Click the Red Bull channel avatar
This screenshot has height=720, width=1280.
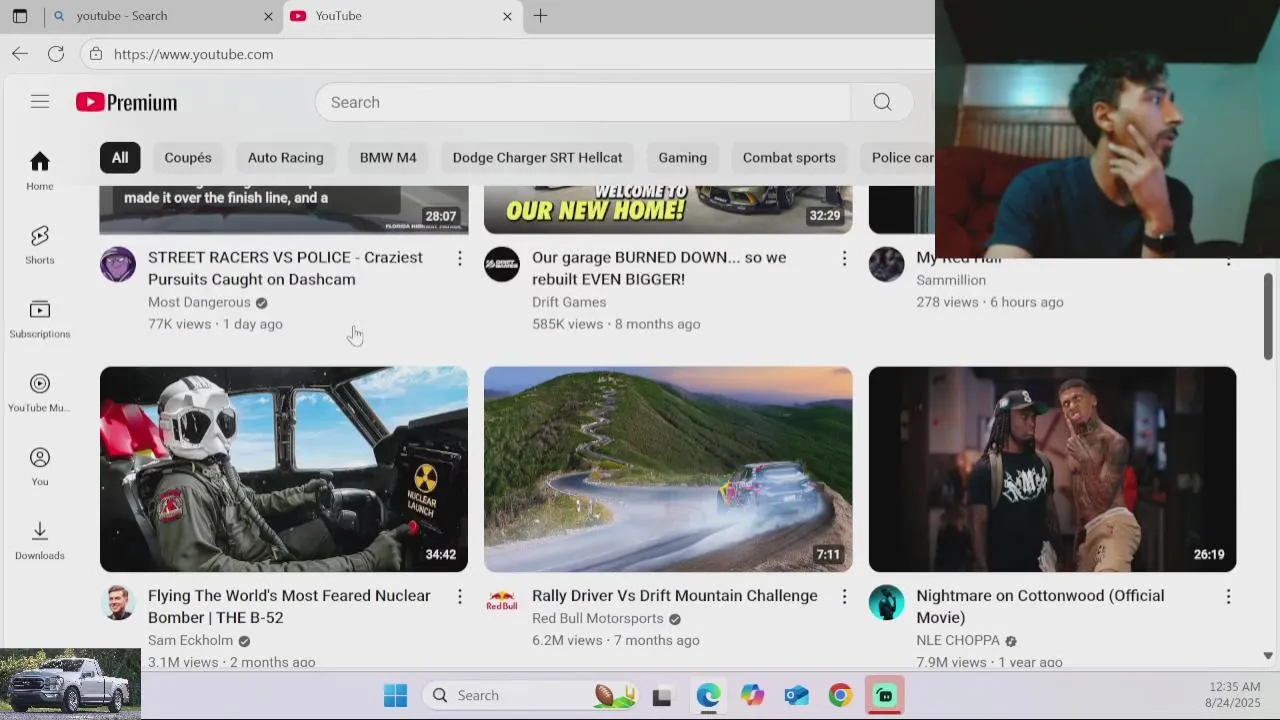[502, 602]
